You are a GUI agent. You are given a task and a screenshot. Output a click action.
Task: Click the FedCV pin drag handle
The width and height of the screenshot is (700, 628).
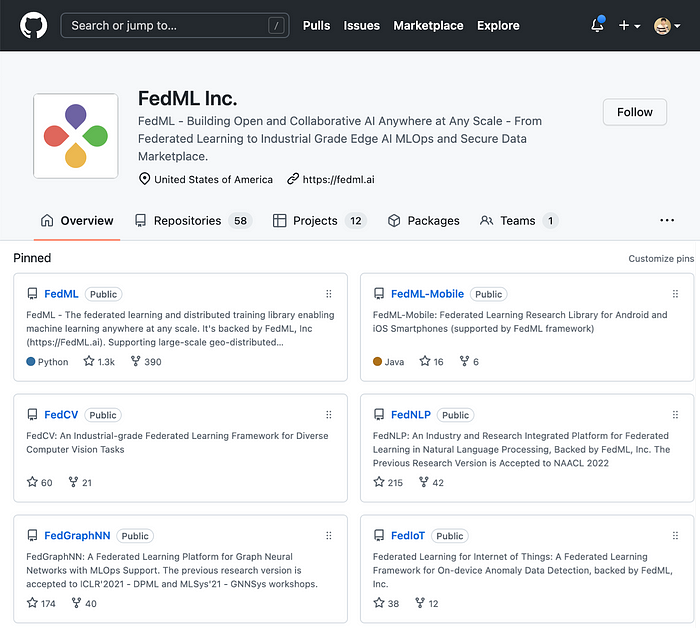(x=329, y=415)
